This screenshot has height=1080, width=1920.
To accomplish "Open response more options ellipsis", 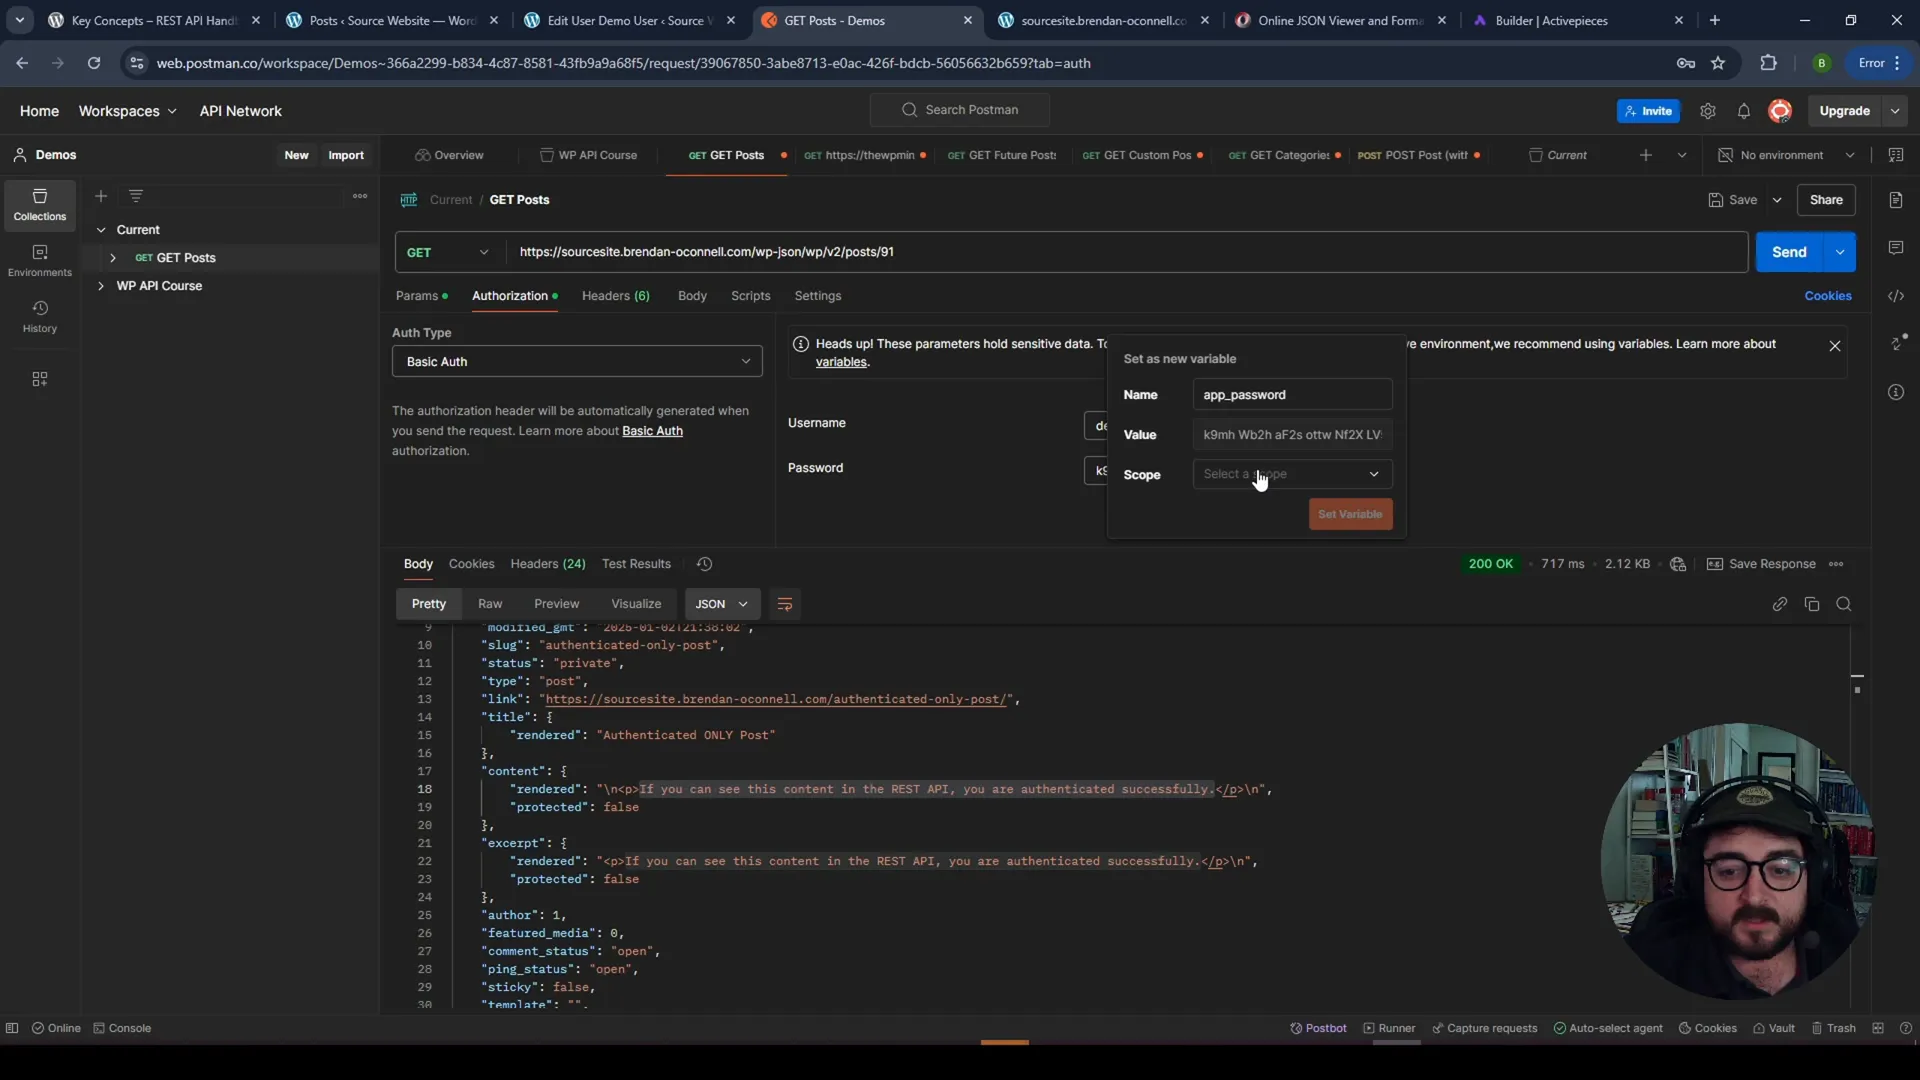I will [x=1836, y=564].
